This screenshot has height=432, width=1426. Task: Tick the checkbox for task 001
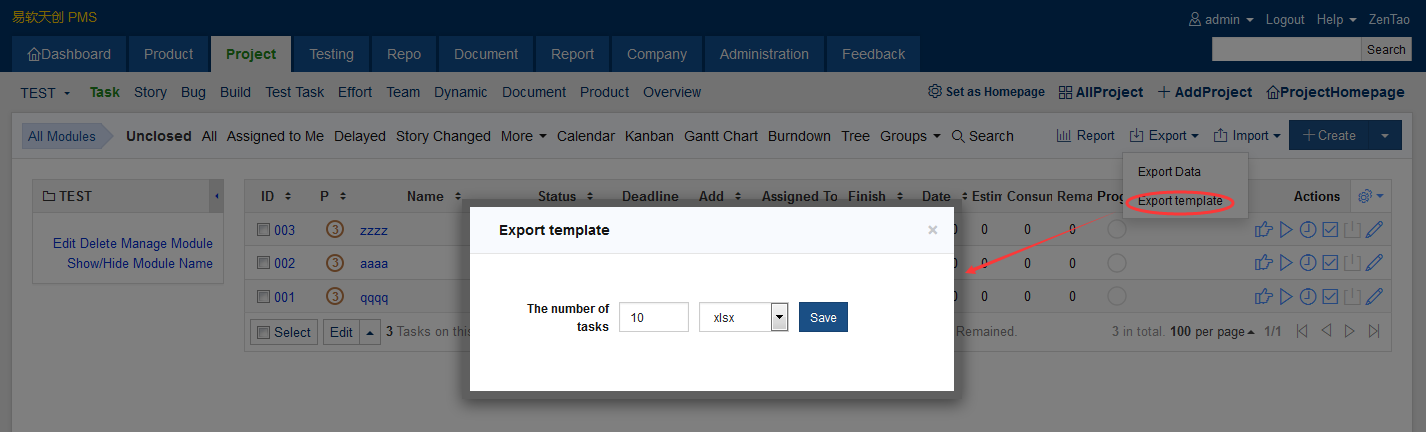(x=263, y=297)
